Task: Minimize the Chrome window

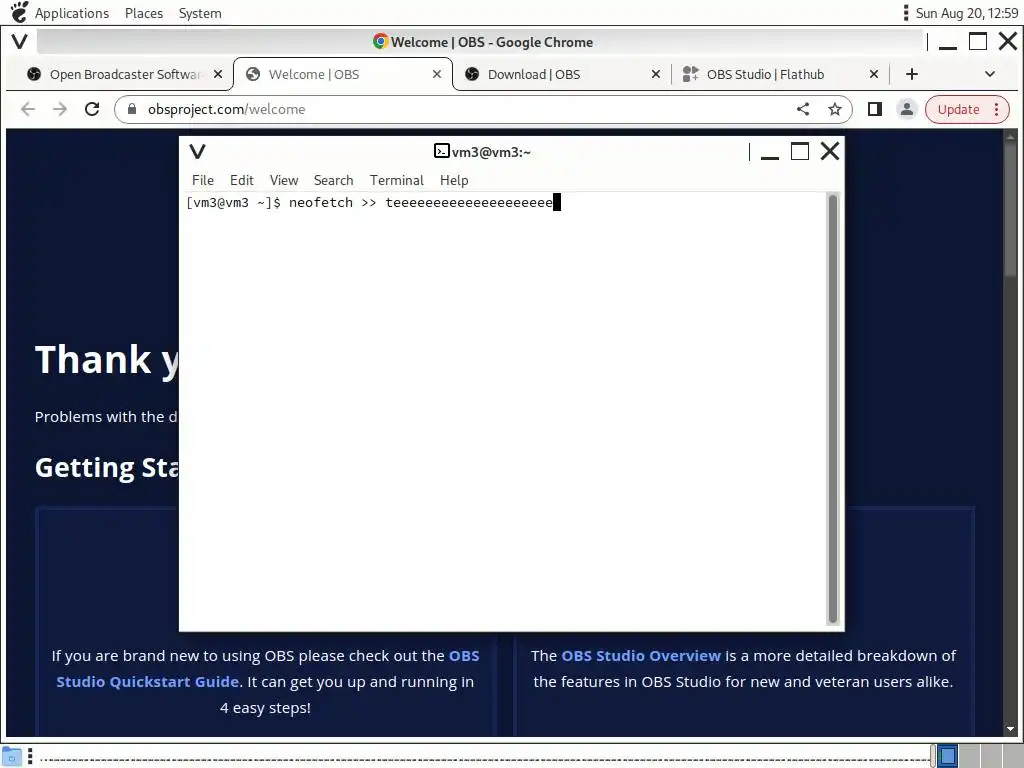Action: [948, 42]
